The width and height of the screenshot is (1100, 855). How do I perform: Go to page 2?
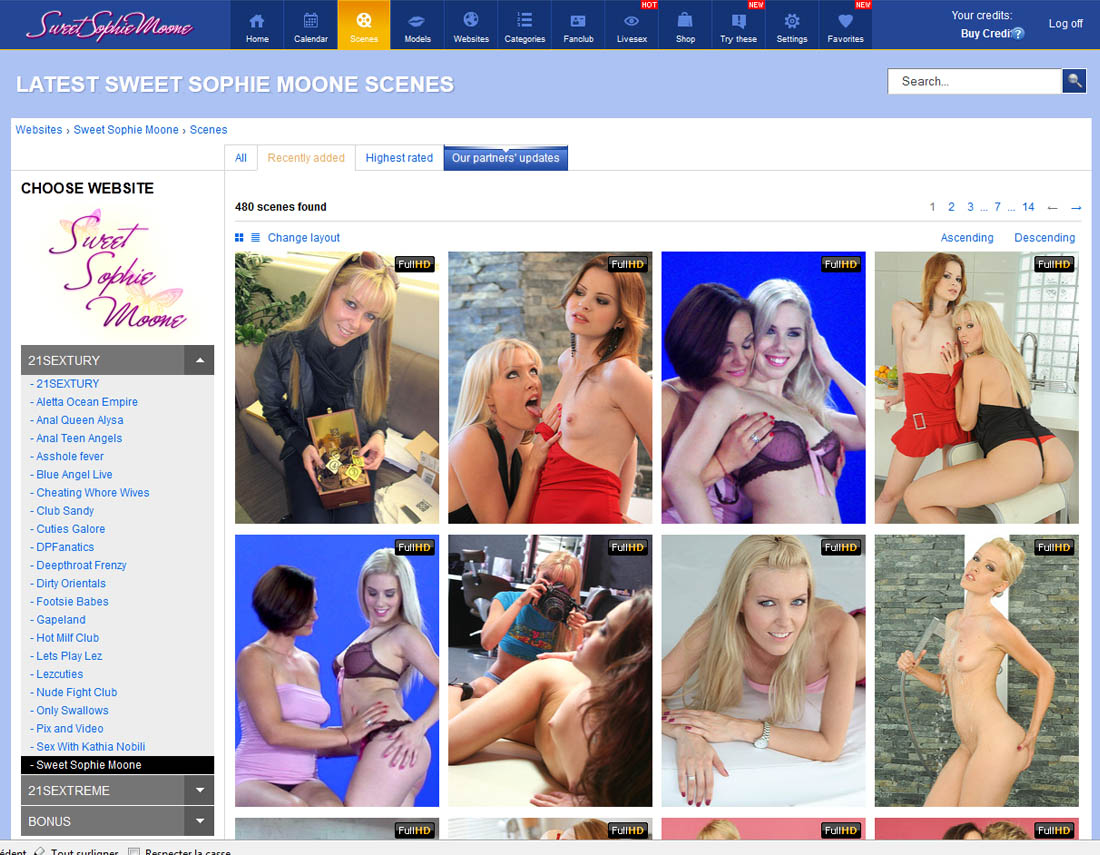click(x=951, y=207)
